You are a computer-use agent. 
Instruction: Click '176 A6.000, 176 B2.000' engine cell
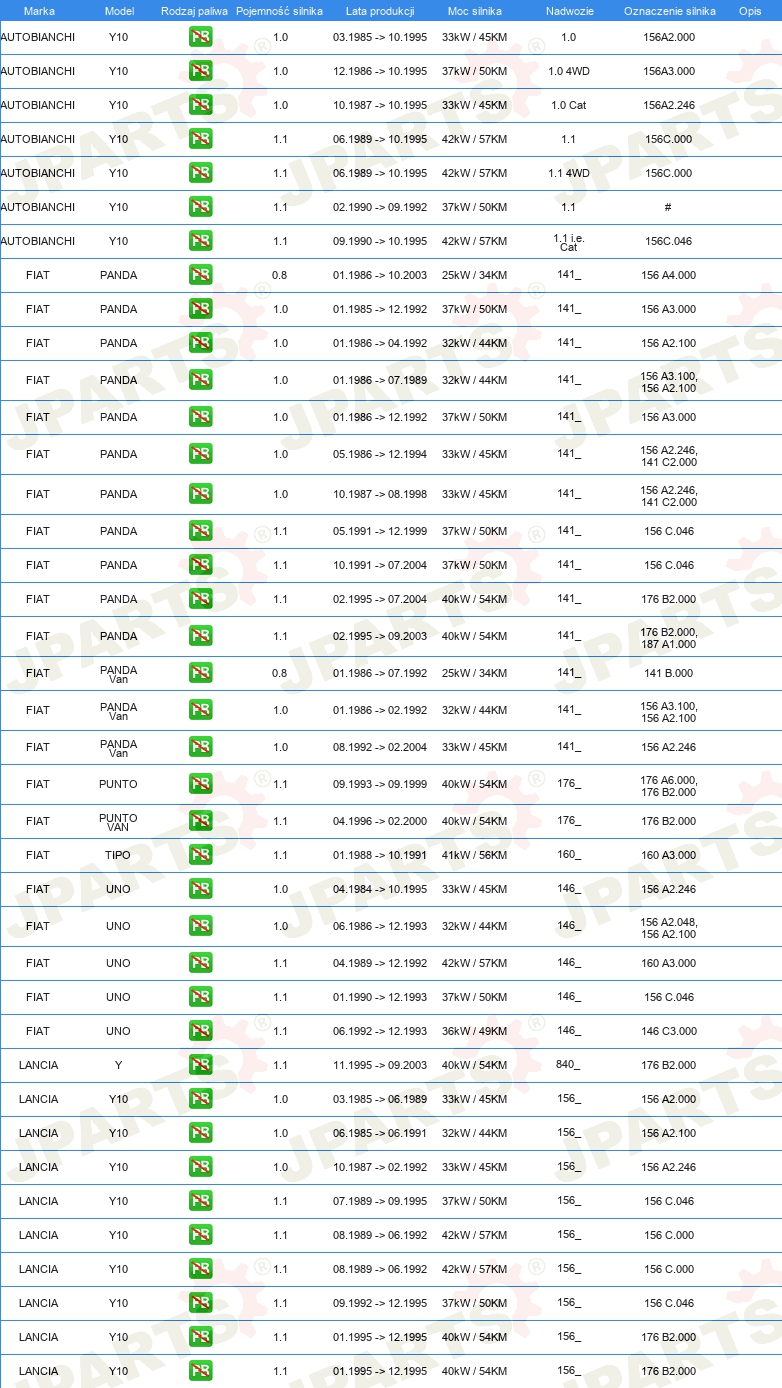(x=669, y=786)
